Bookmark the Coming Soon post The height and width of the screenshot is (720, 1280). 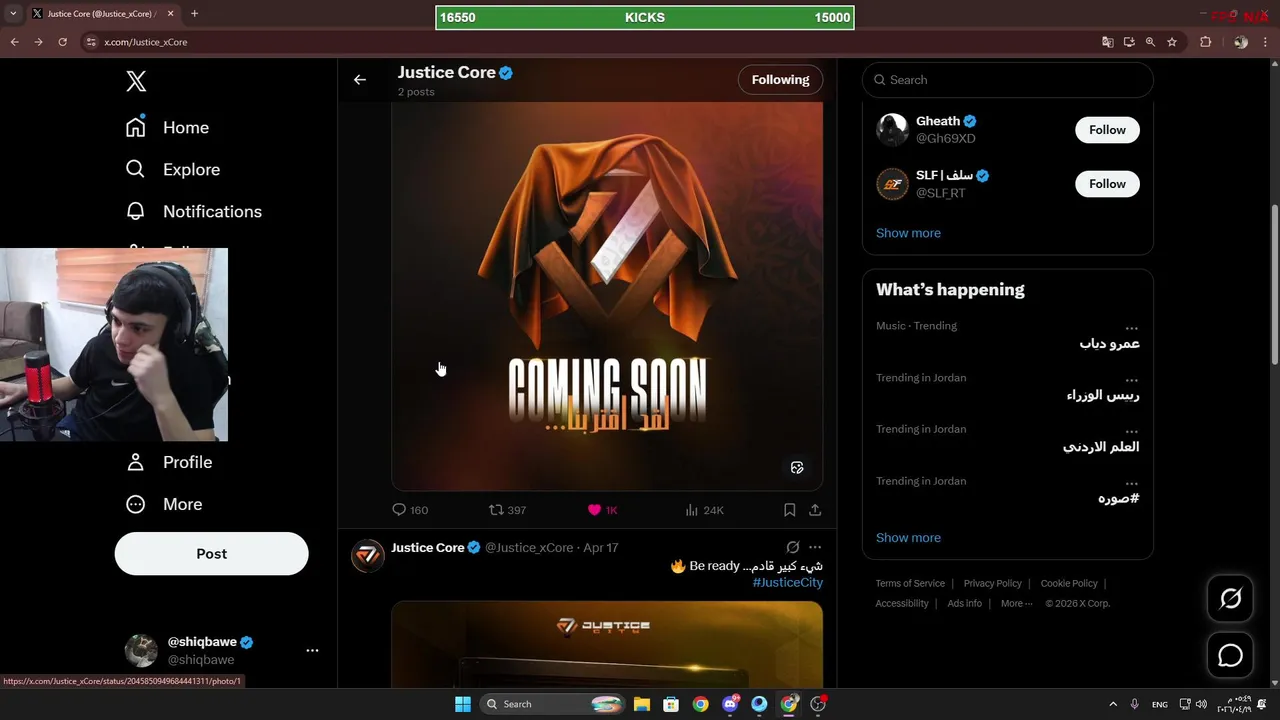click(x=790, y=510)
